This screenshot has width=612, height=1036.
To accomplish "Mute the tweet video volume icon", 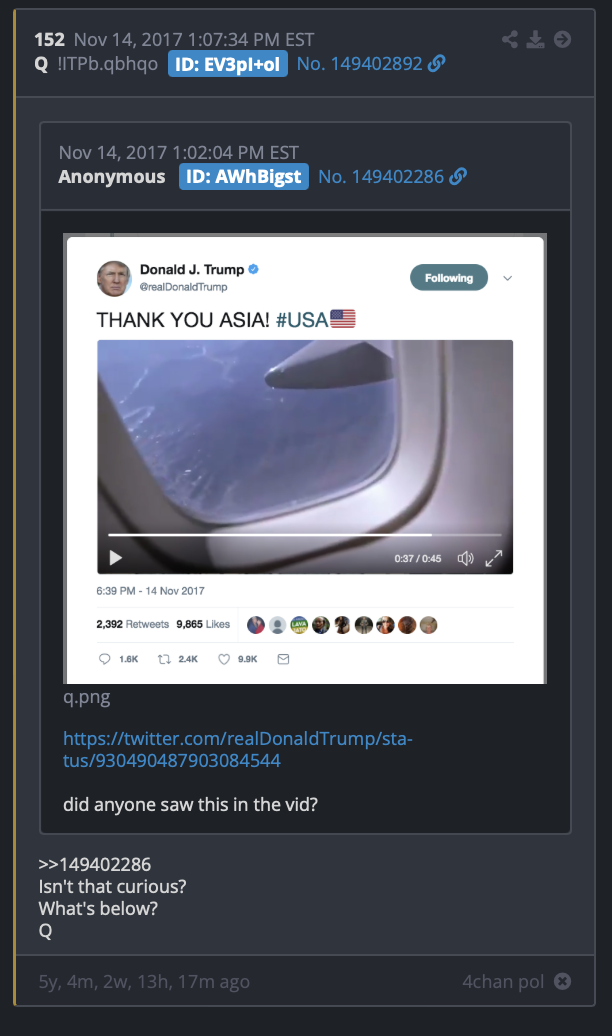I will tap(466, 558).
